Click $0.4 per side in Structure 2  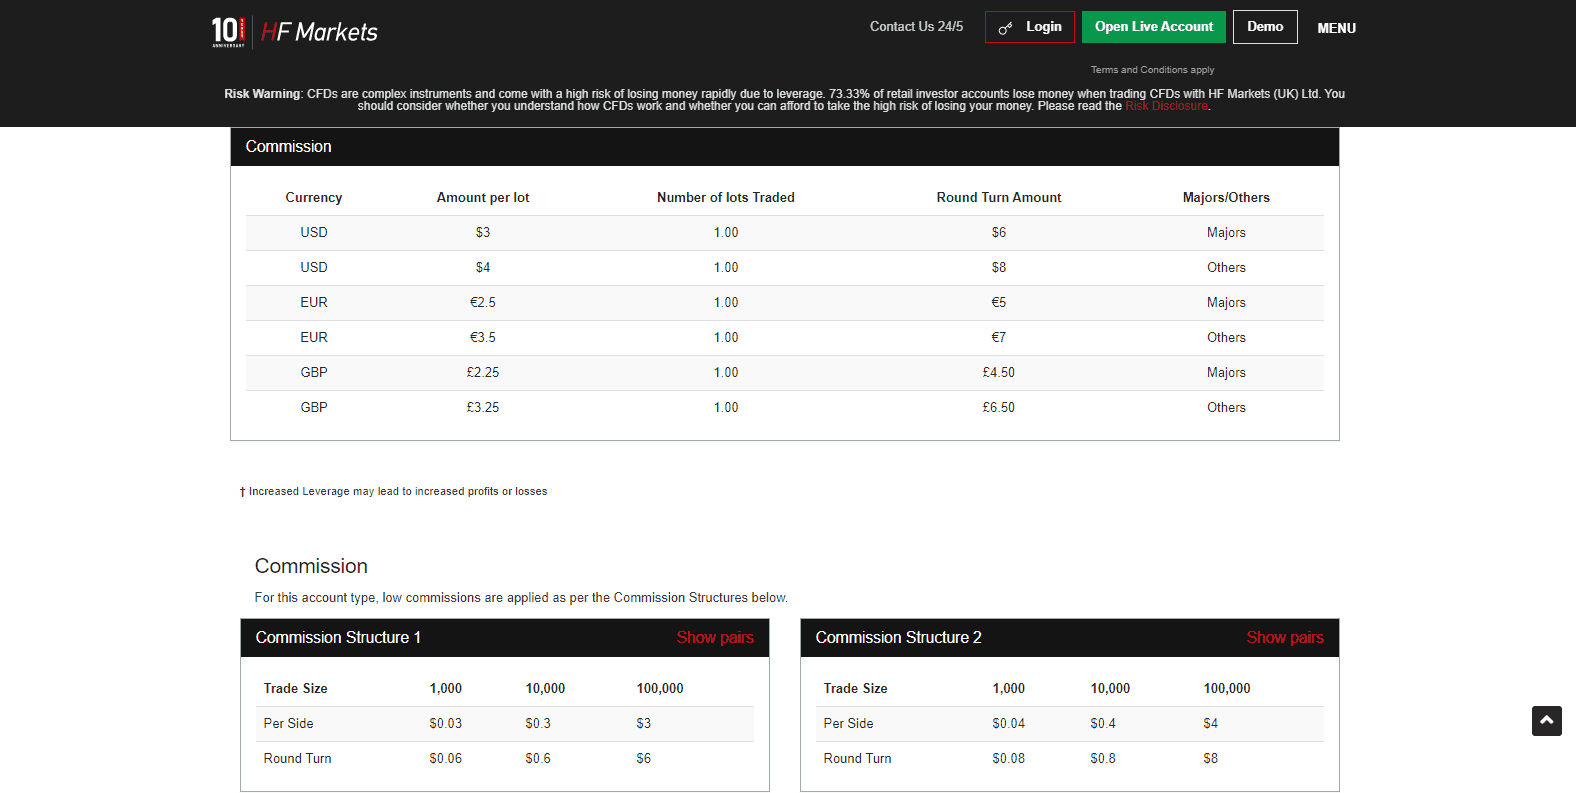click(1103, 724)
